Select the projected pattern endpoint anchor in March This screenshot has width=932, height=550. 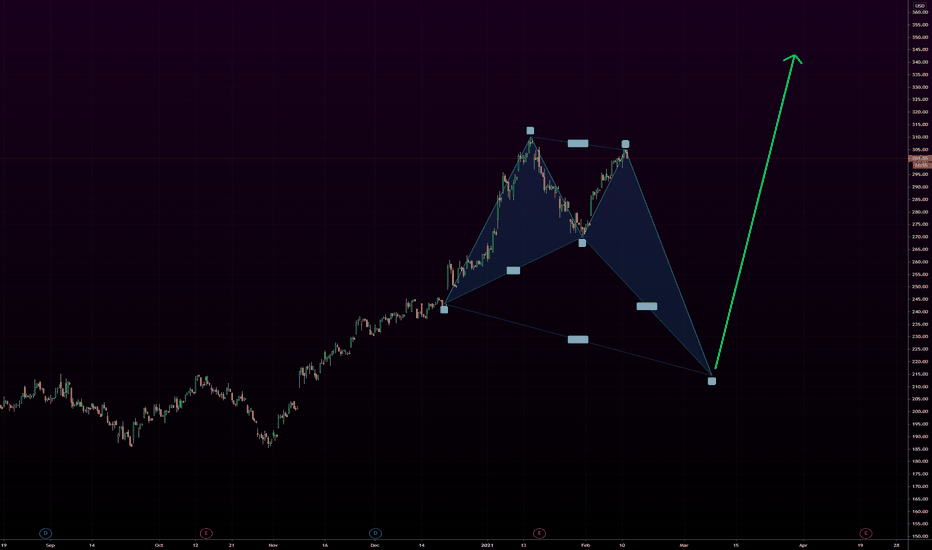[x=712, y=381]
